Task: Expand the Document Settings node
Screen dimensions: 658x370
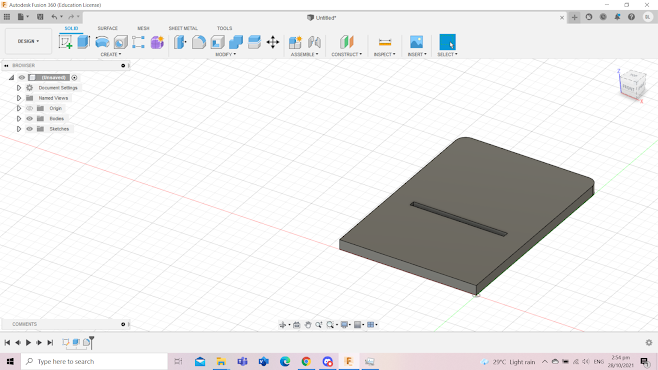Action: [18, 88]
